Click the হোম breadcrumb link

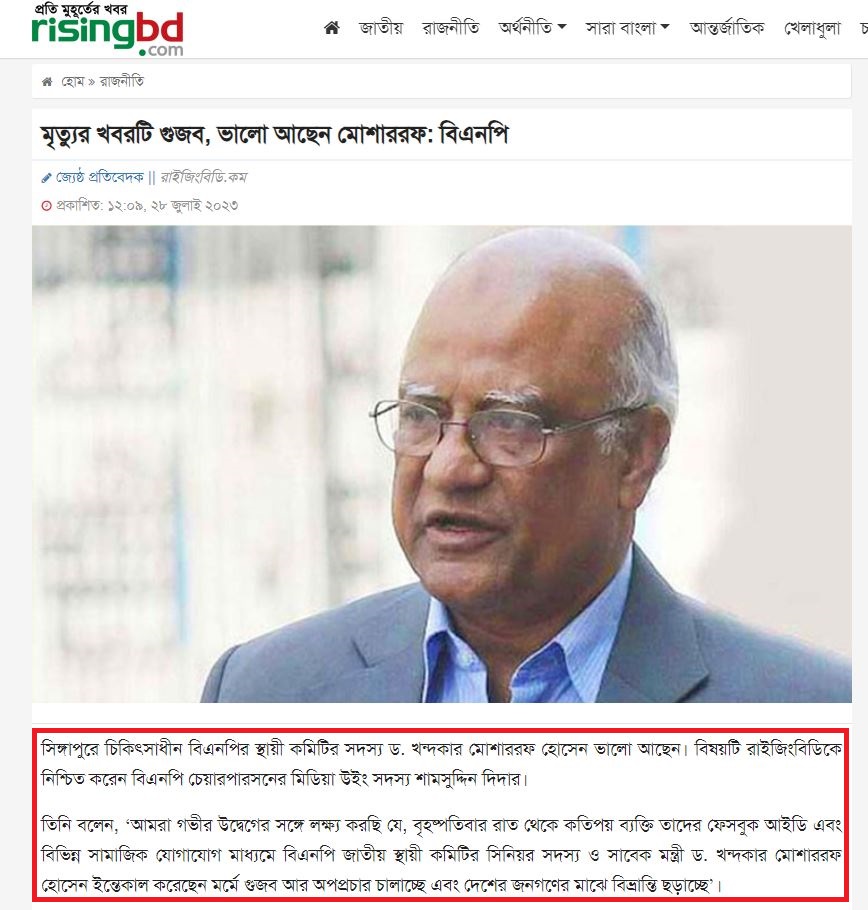(73, 81)
